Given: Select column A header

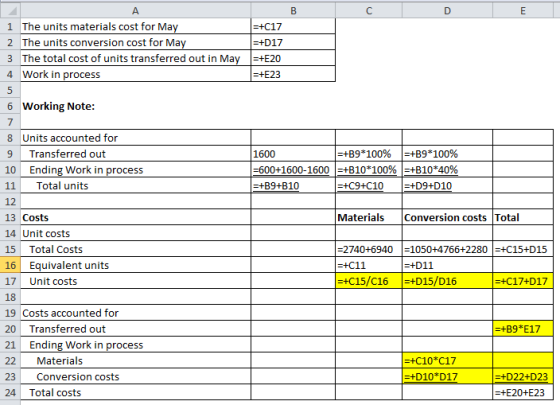Looking at the screenshot, I should [136, 11].
